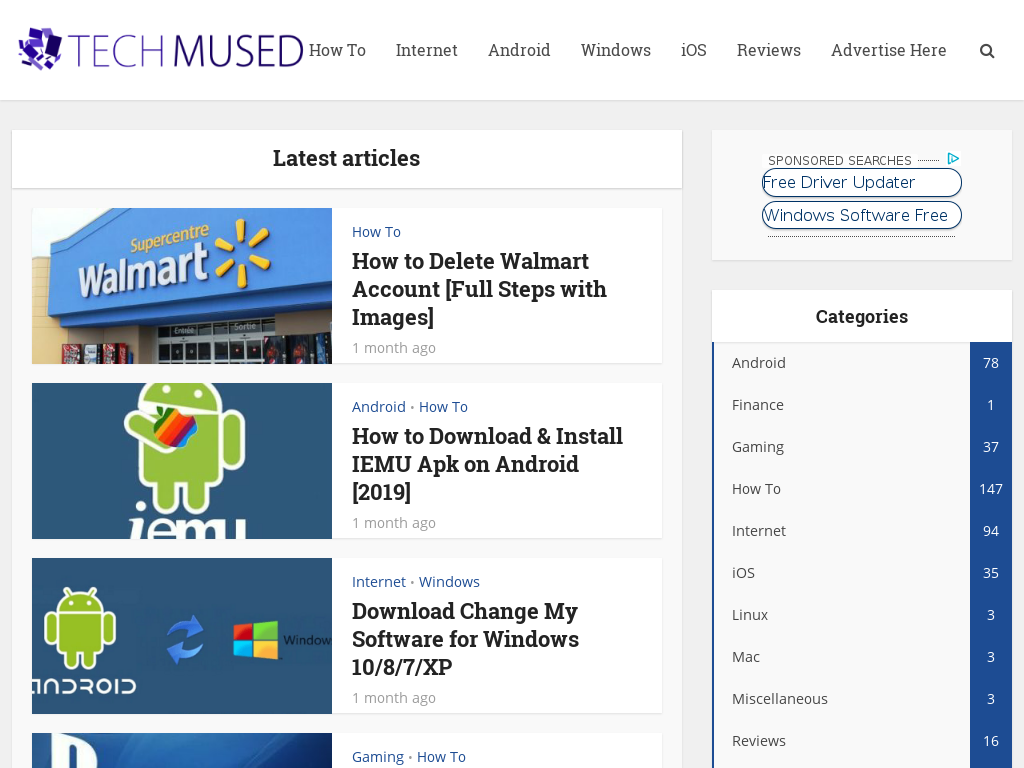Click the 35 count badge for iOS
The image size is (1024, 768).
(991, 573)
